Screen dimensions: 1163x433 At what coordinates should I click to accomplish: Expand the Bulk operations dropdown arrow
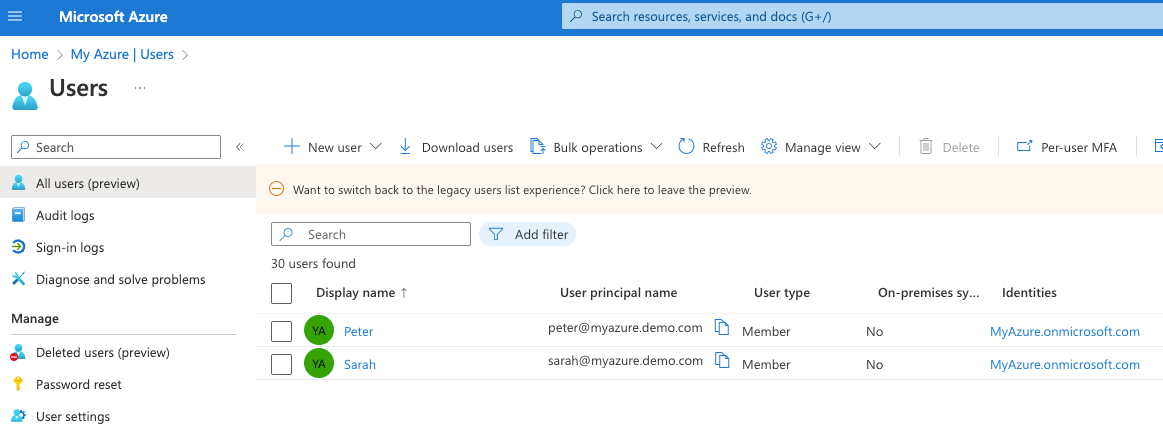coord(656,147)
